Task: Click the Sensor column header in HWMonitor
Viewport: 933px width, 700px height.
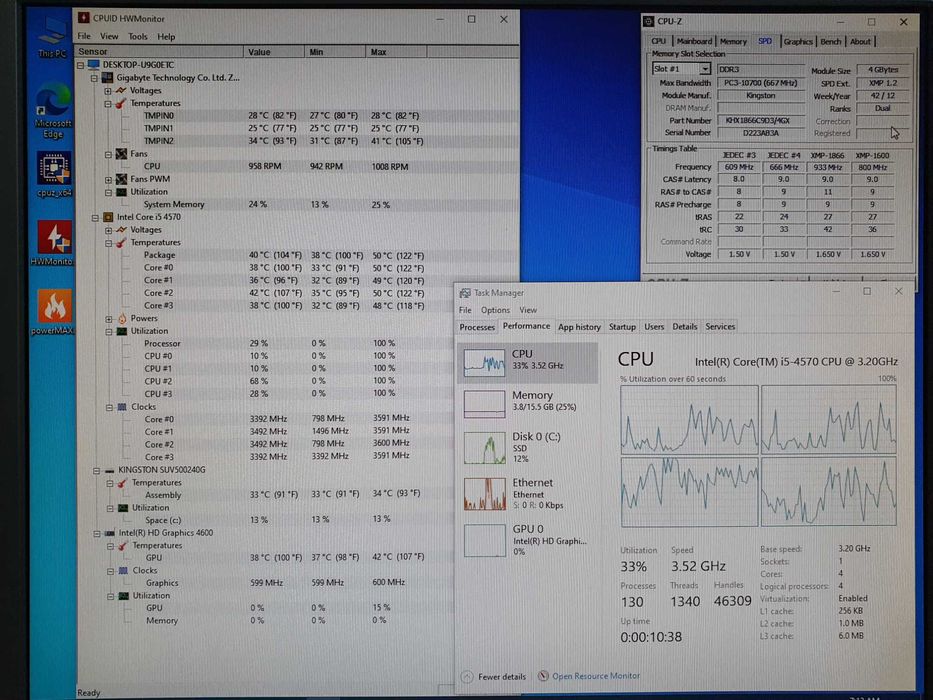Action: pyautogui.click(x=158, y=52)
